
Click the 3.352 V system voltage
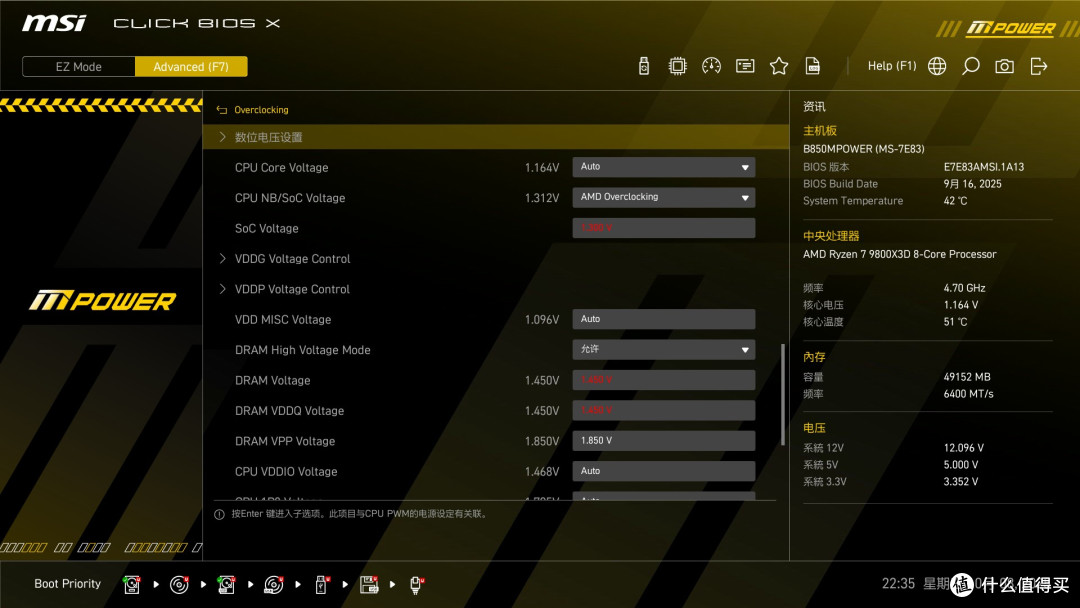(x=961, y=482)
